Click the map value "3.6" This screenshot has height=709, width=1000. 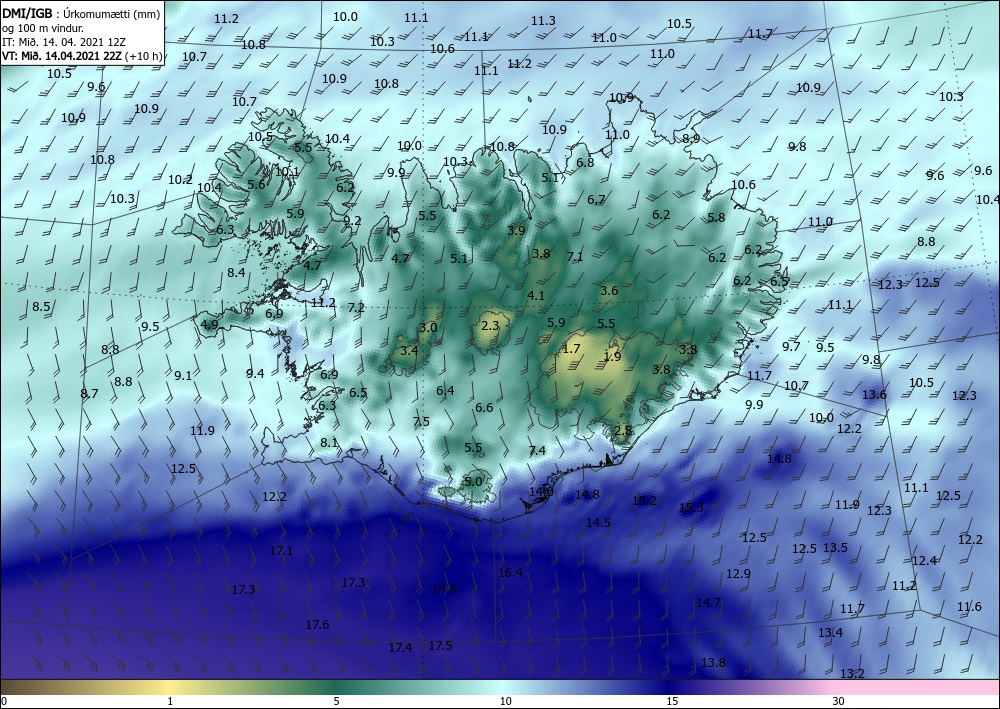click(609, 291)
